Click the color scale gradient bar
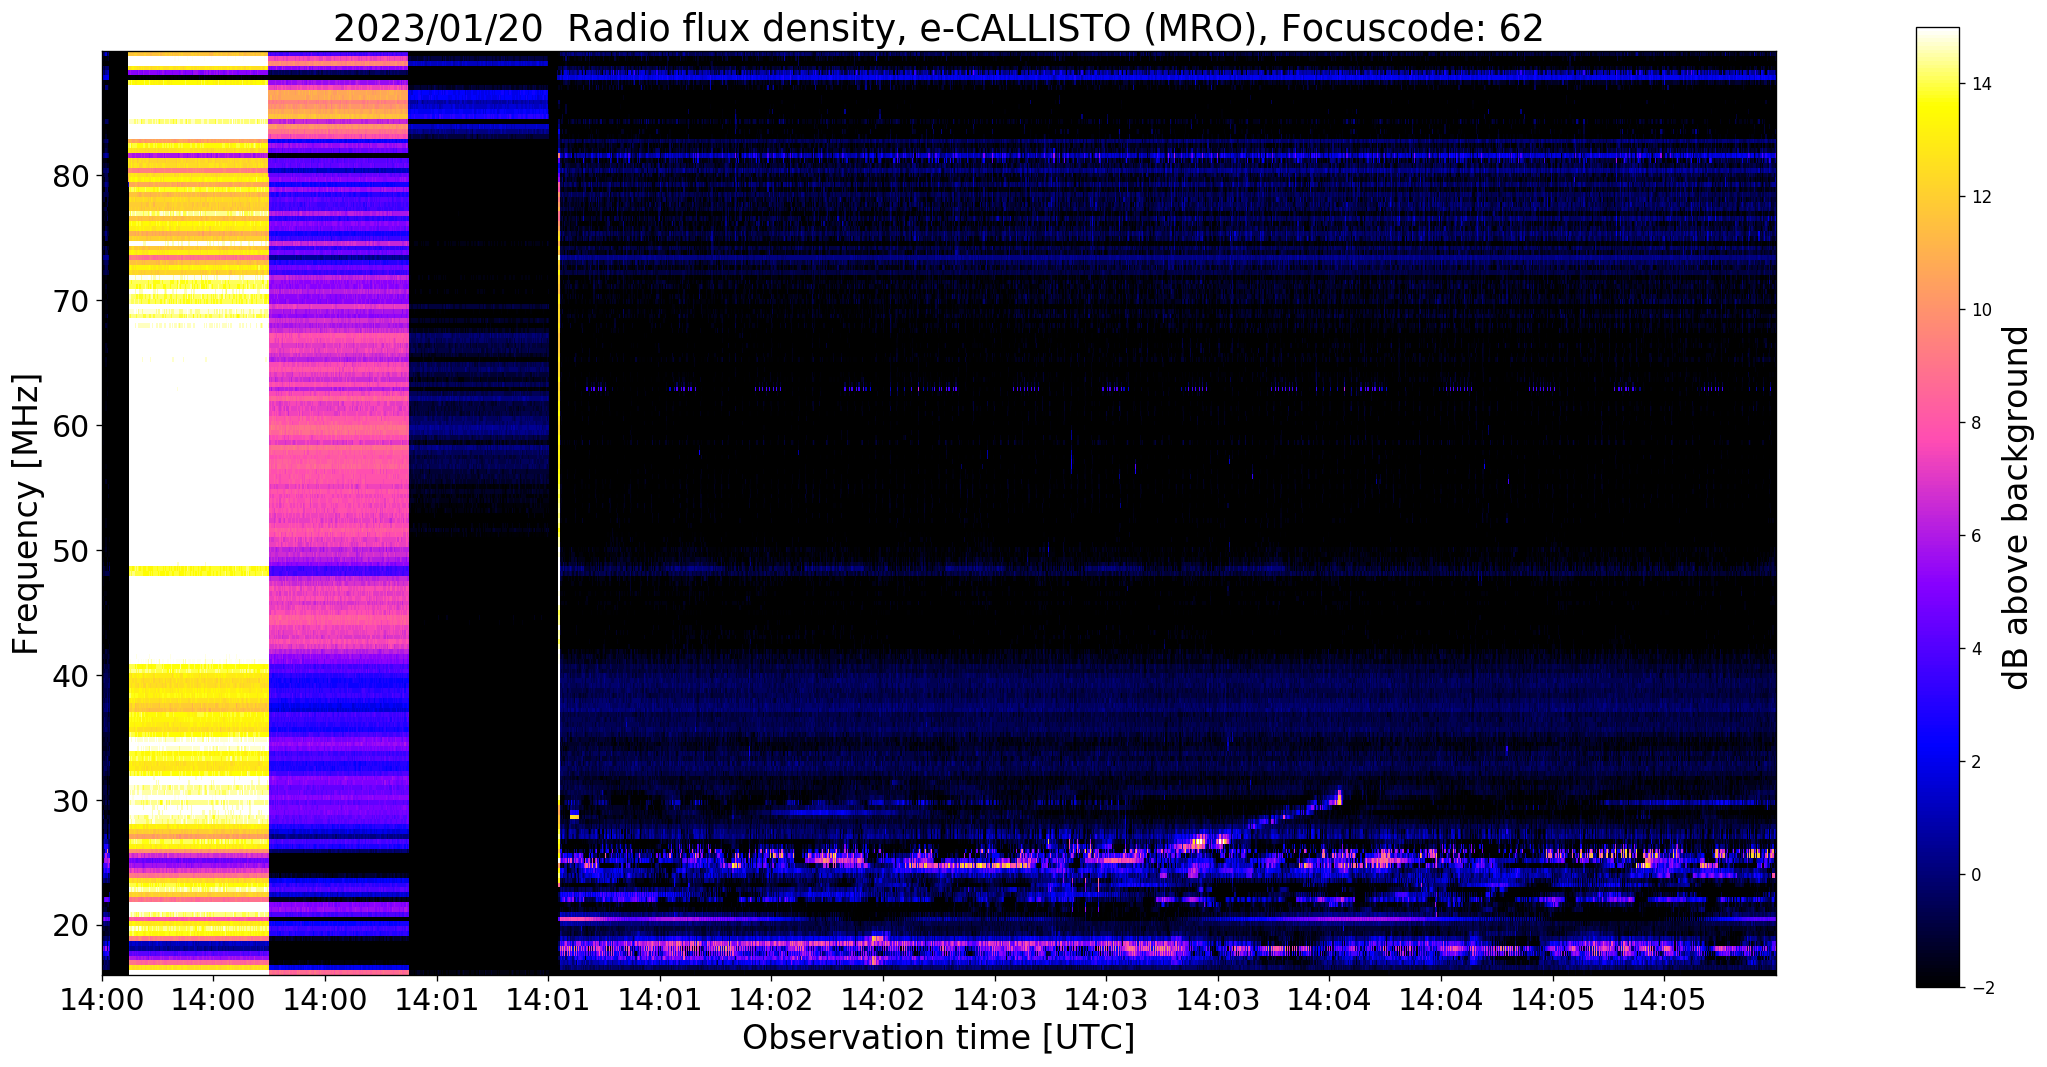This screenshot has height=1067, width=2047. coord(1937,508)
